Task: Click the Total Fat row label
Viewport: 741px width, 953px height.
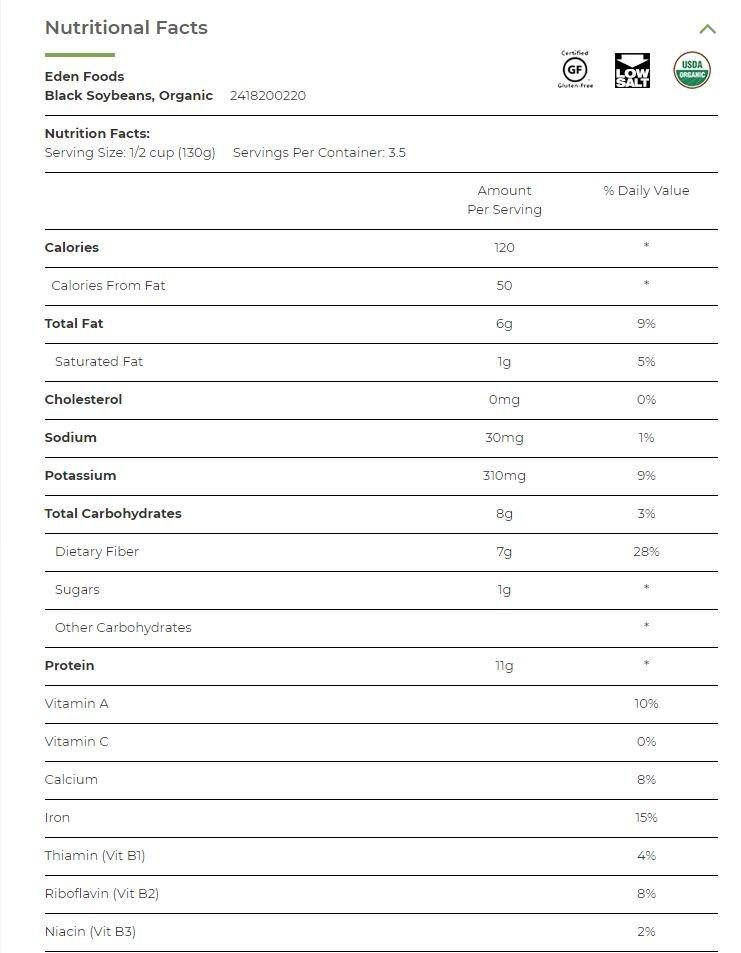Action: click(74, 324)
